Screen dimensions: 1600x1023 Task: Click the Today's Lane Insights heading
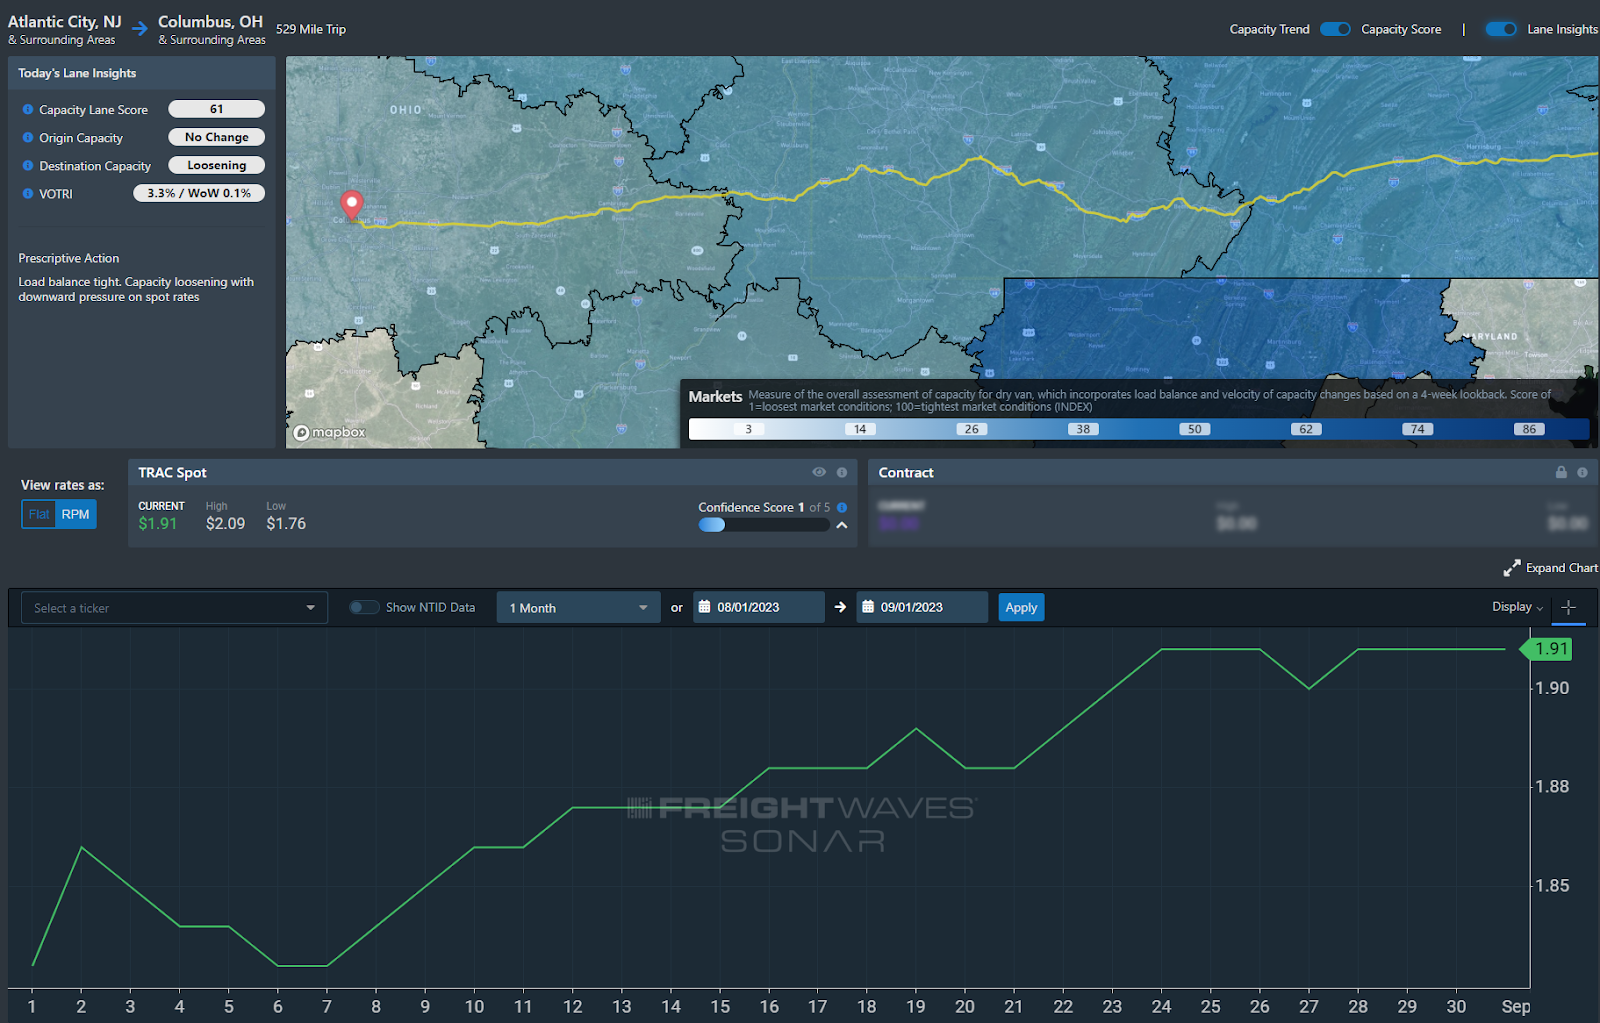pos(77,73)
